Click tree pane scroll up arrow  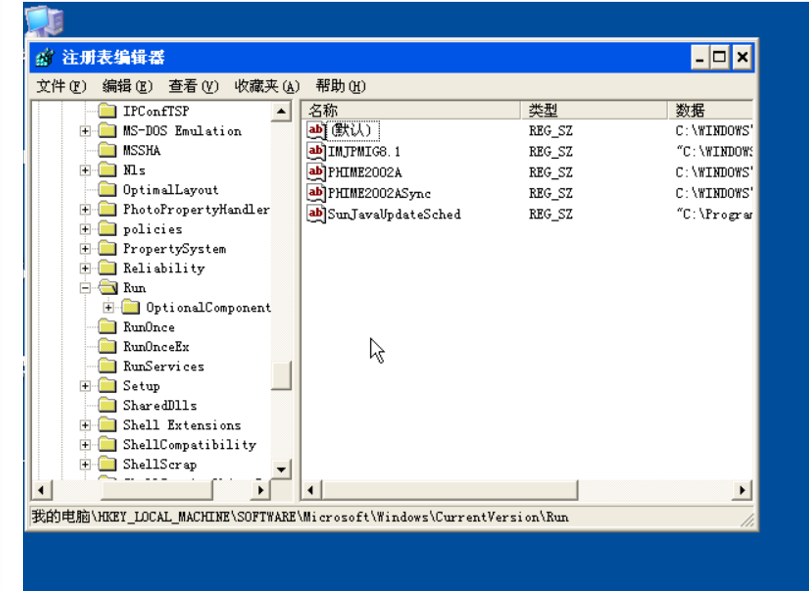tap(281, 111)
